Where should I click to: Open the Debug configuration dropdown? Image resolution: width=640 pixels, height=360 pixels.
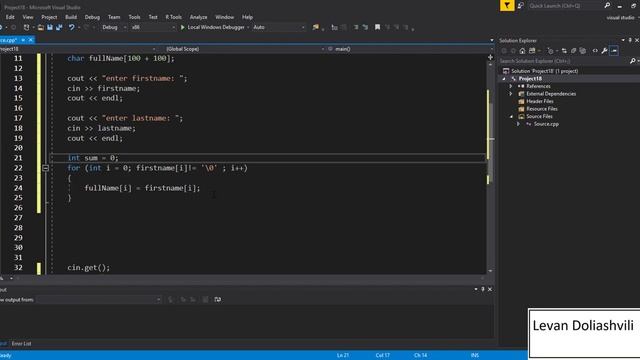pyautogui.click(x=113, y=27)
